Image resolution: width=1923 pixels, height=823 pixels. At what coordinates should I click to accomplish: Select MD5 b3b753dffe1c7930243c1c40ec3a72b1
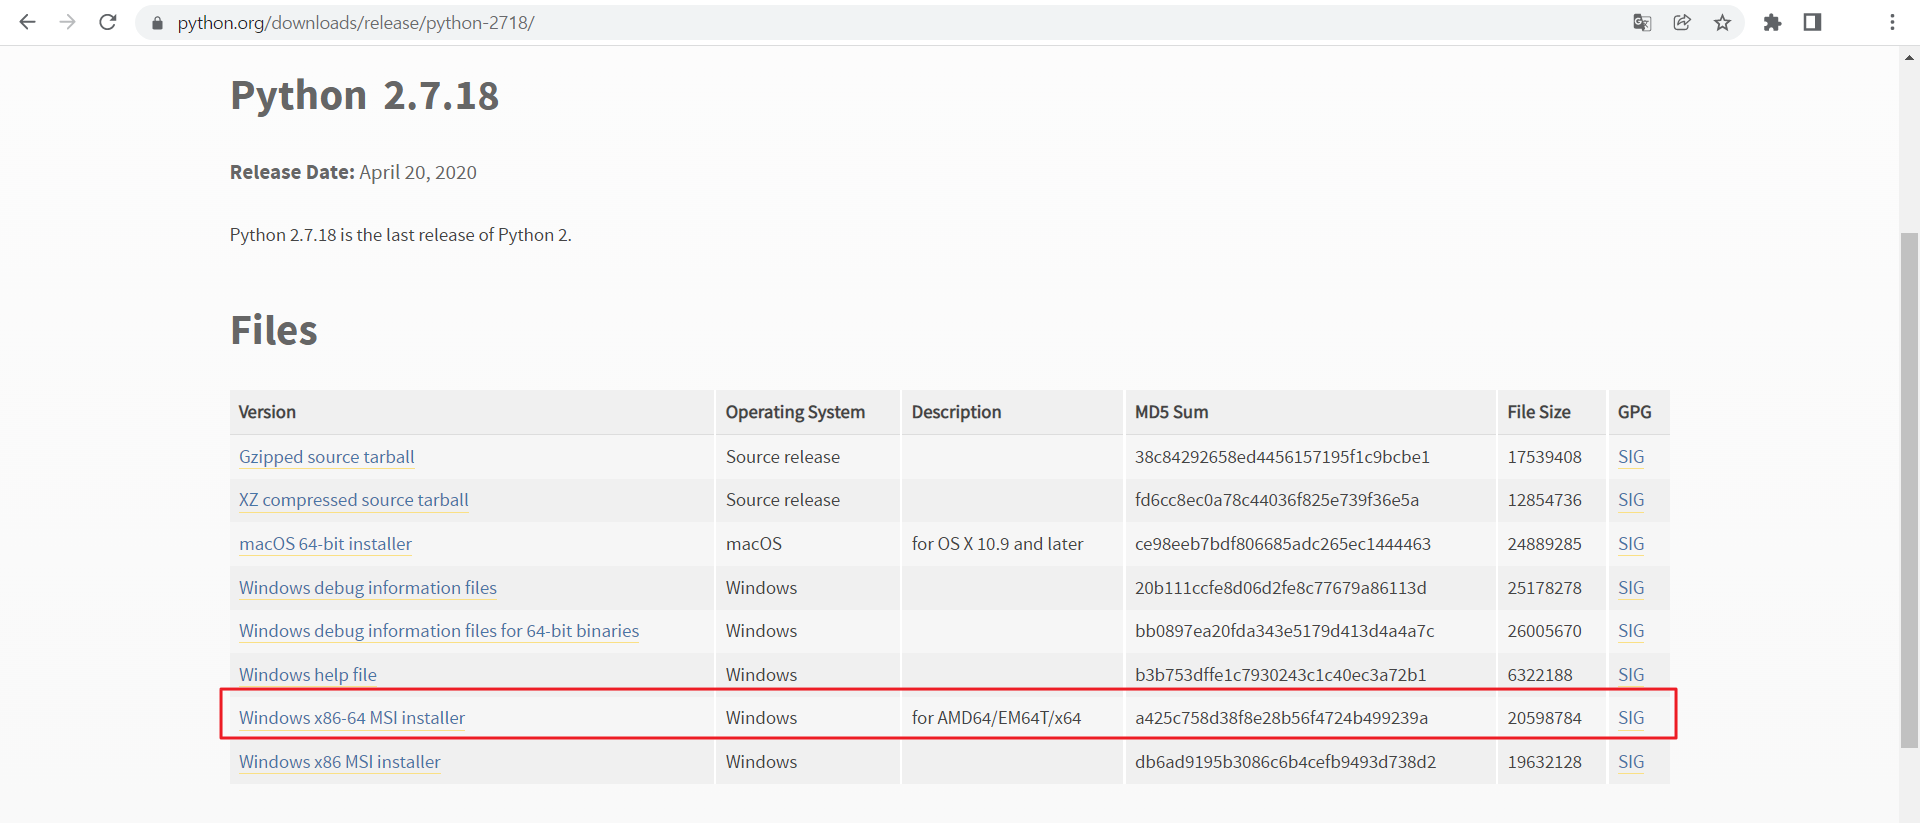(1281, 675)
